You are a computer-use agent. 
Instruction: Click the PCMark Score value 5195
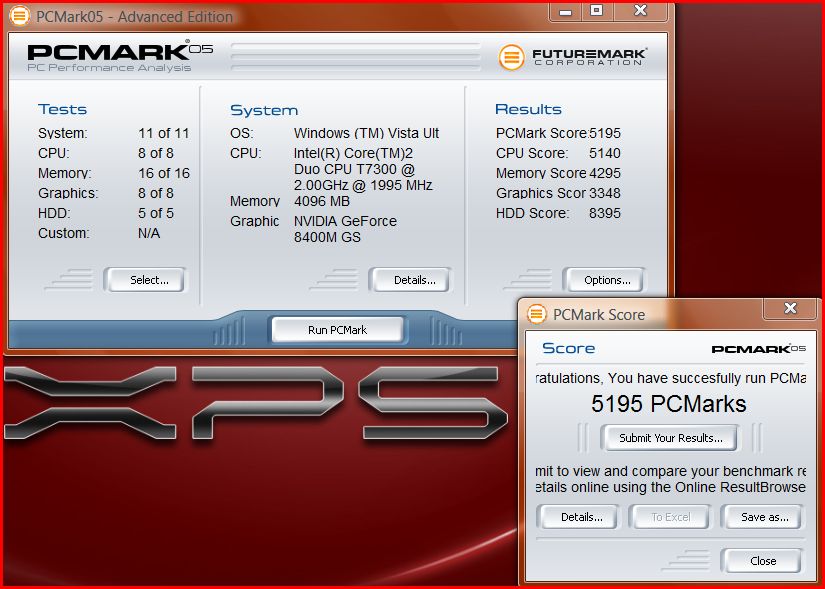[x=605, y=133]
